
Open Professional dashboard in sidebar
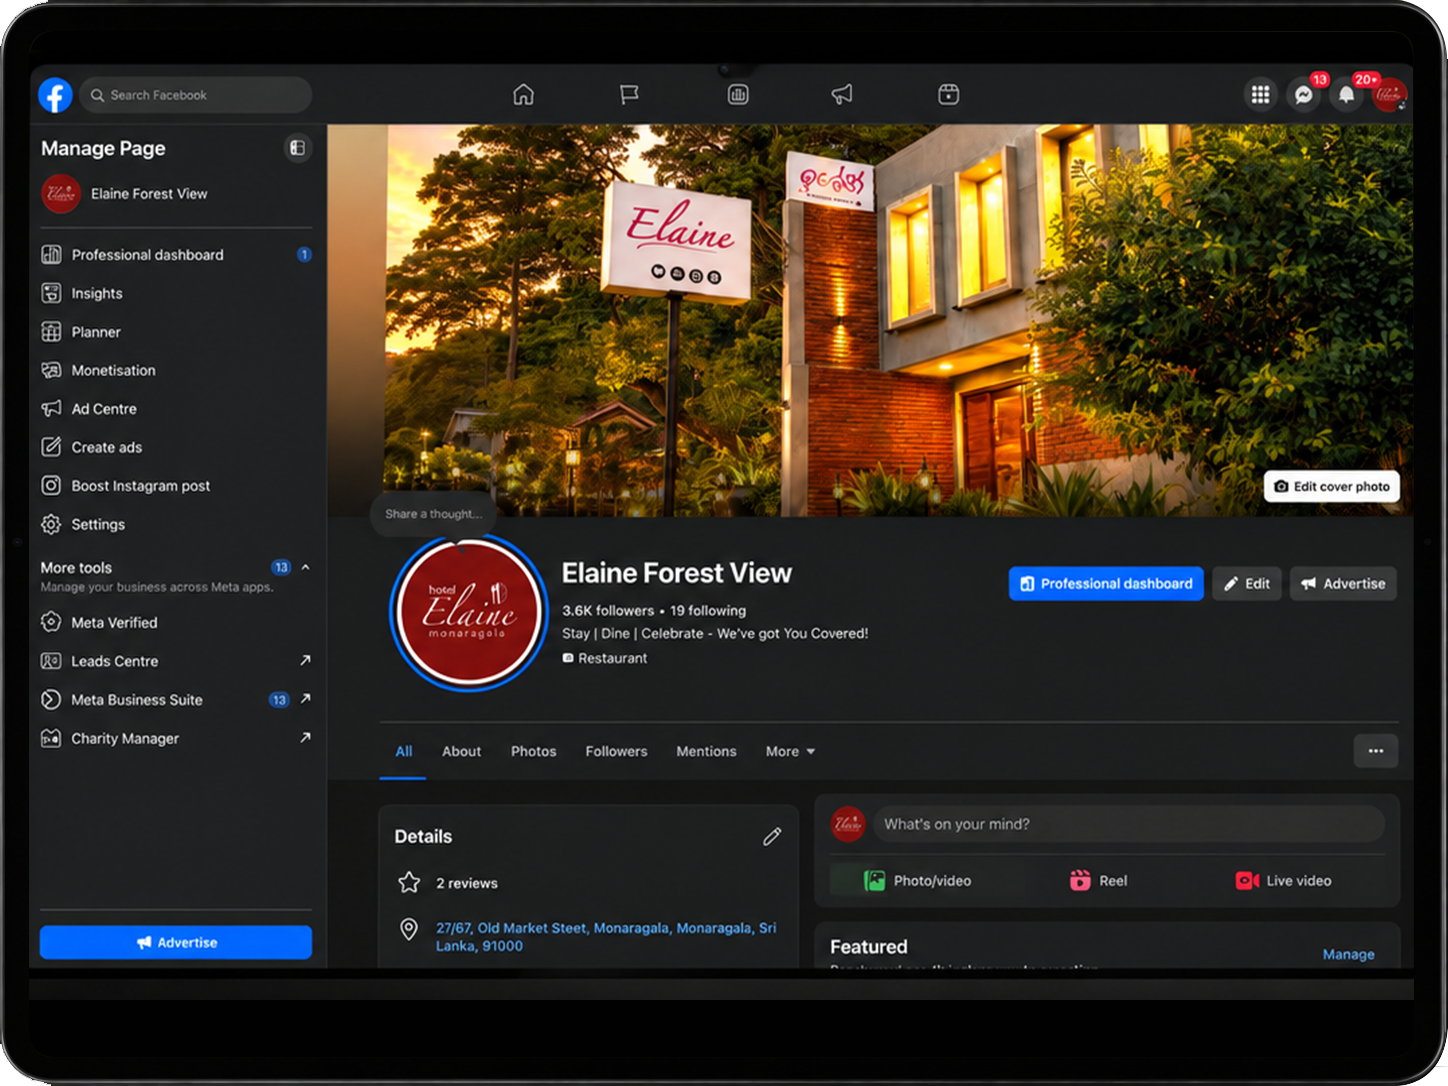tap(176, 255)
